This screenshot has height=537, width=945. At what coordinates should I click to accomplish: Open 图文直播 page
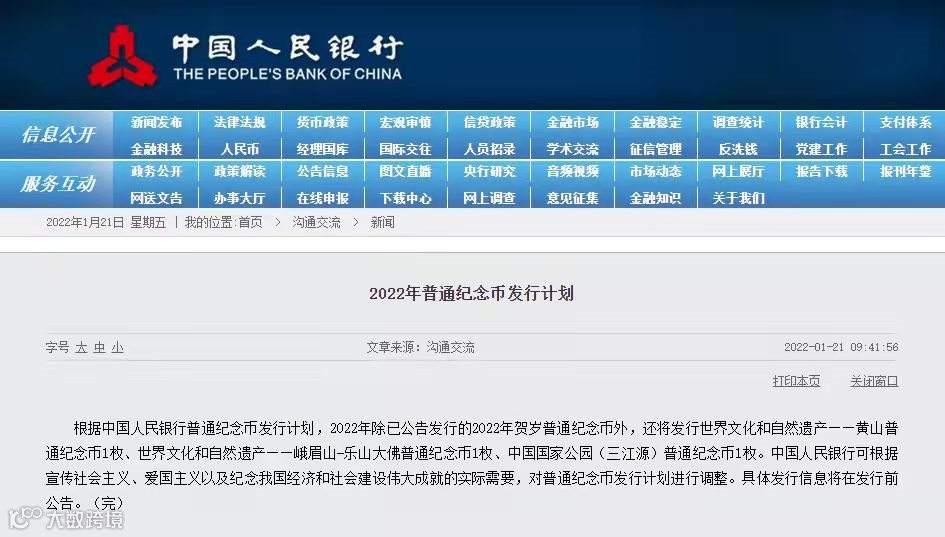point(406,172)
